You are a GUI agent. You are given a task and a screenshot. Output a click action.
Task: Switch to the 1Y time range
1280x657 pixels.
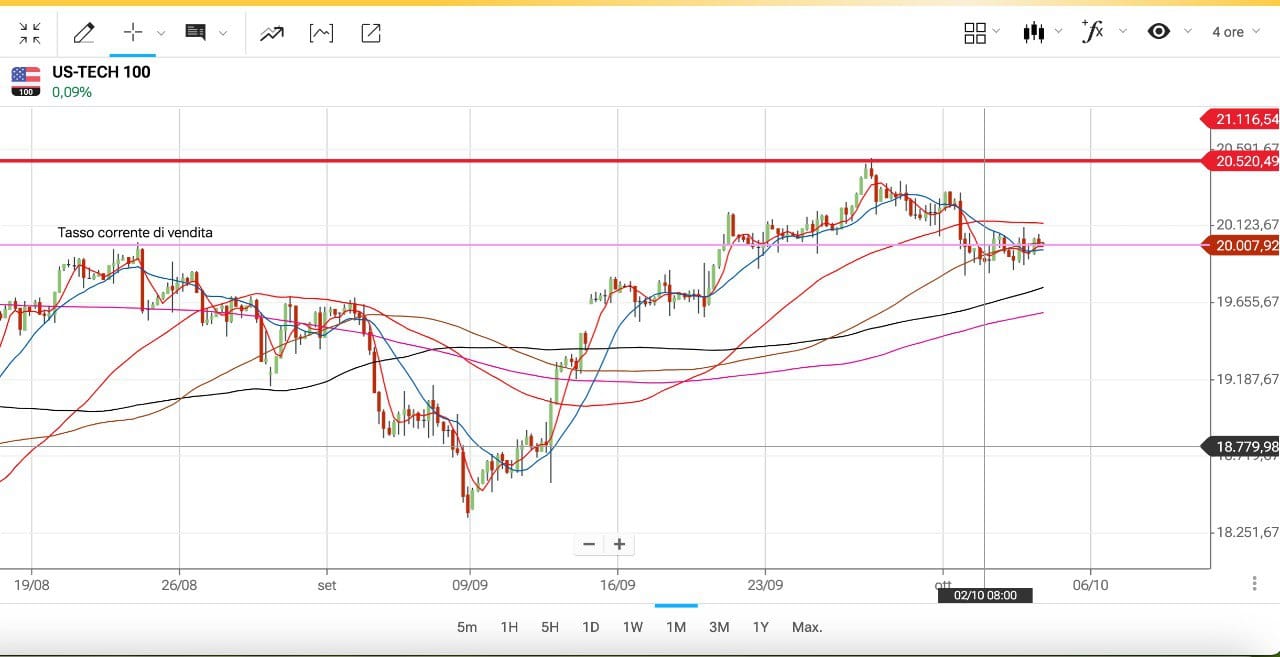coord(760,627)
